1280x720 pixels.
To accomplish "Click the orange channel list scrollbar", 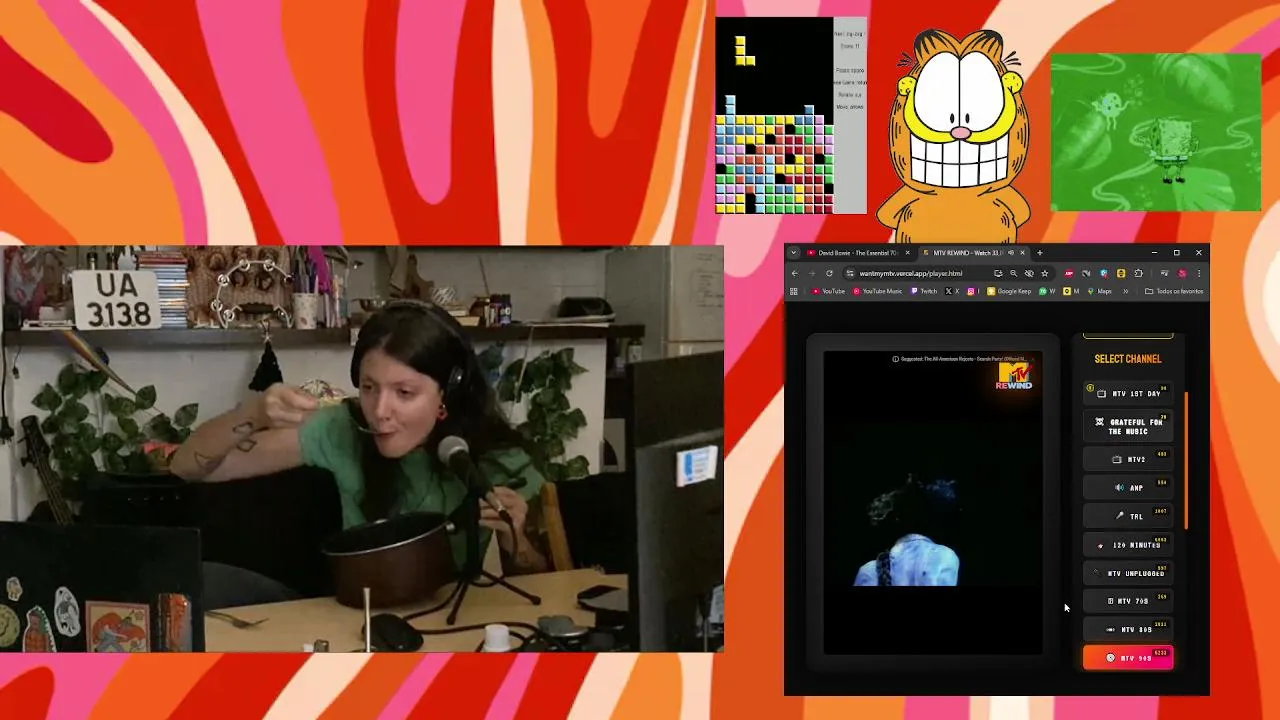I will click(1186, 460).
